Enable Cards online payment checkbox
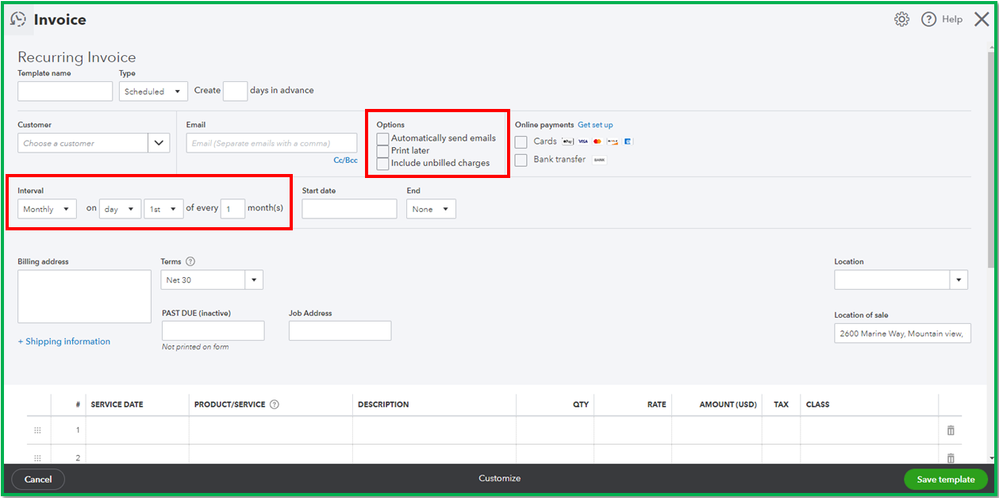Image resolution: width=999 pixels, height=498 pixels. coord(521,142)
